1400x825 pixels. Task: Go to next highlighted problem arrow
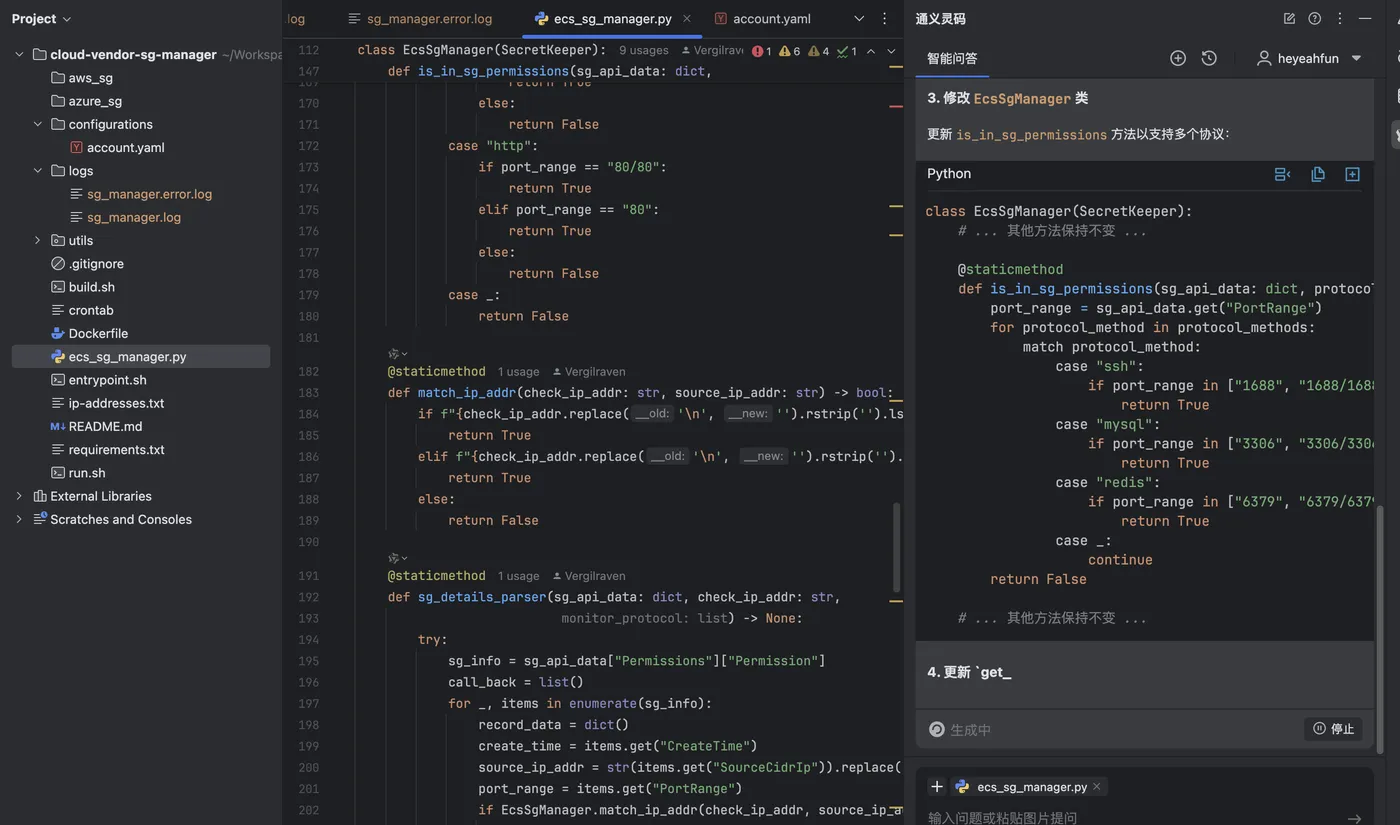pos(891,51)
